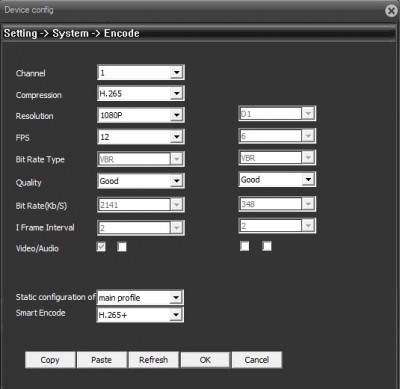Open the sub stream Bit Rate Type dropdown

277,158
